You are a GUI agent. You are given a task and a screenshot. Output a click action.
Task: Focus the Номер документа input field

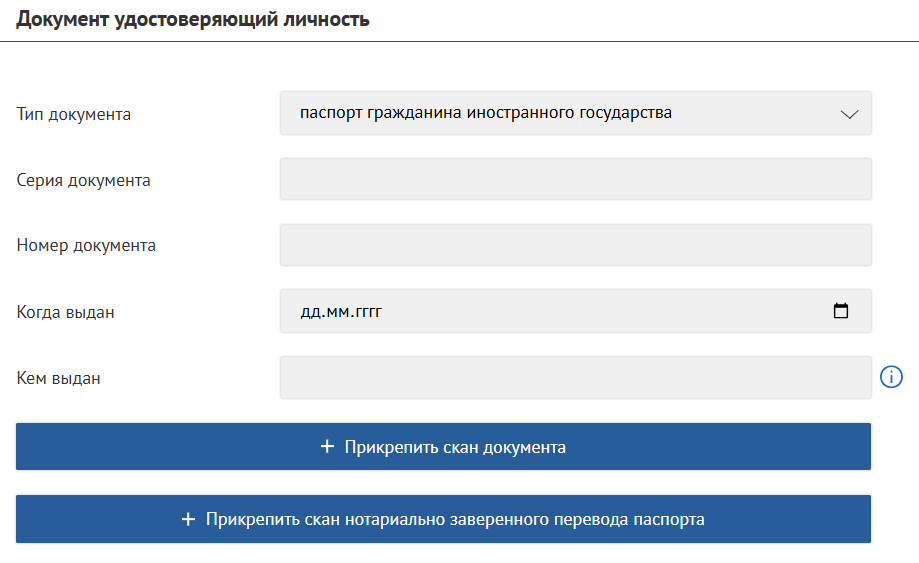(x=575, y=245)
